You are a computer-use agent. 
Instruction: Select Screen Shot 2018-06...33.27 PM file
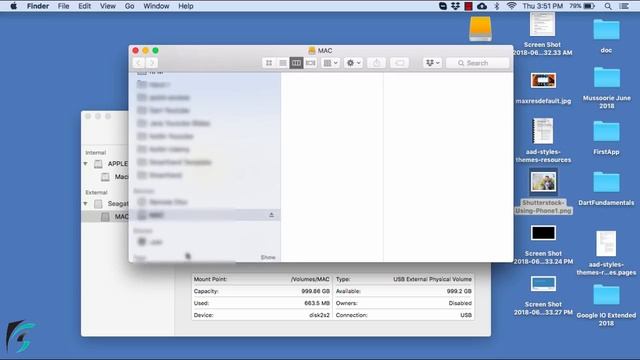[543, 284]
